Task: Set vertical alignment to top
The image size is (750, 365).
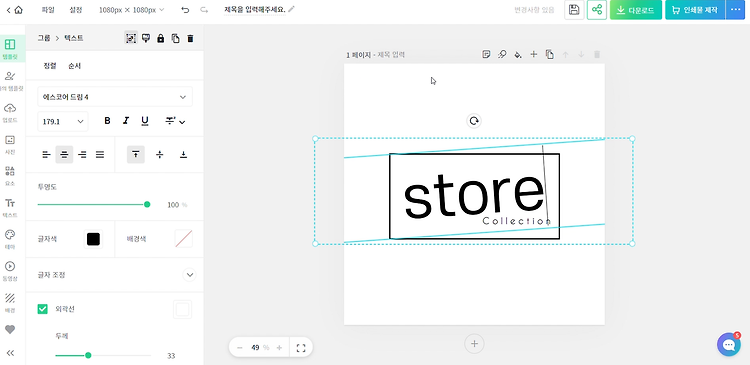Action: tap(136, 155)
